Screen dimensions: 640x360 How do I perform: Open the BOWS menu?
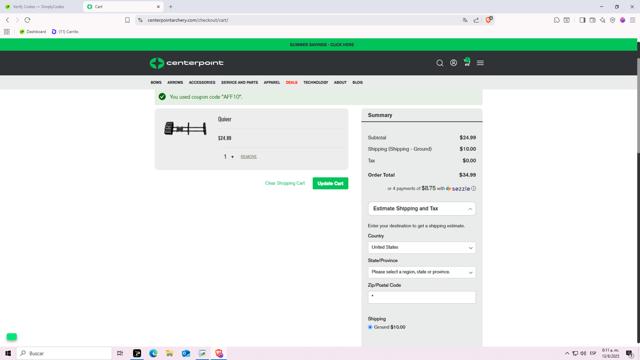(156, 82)
